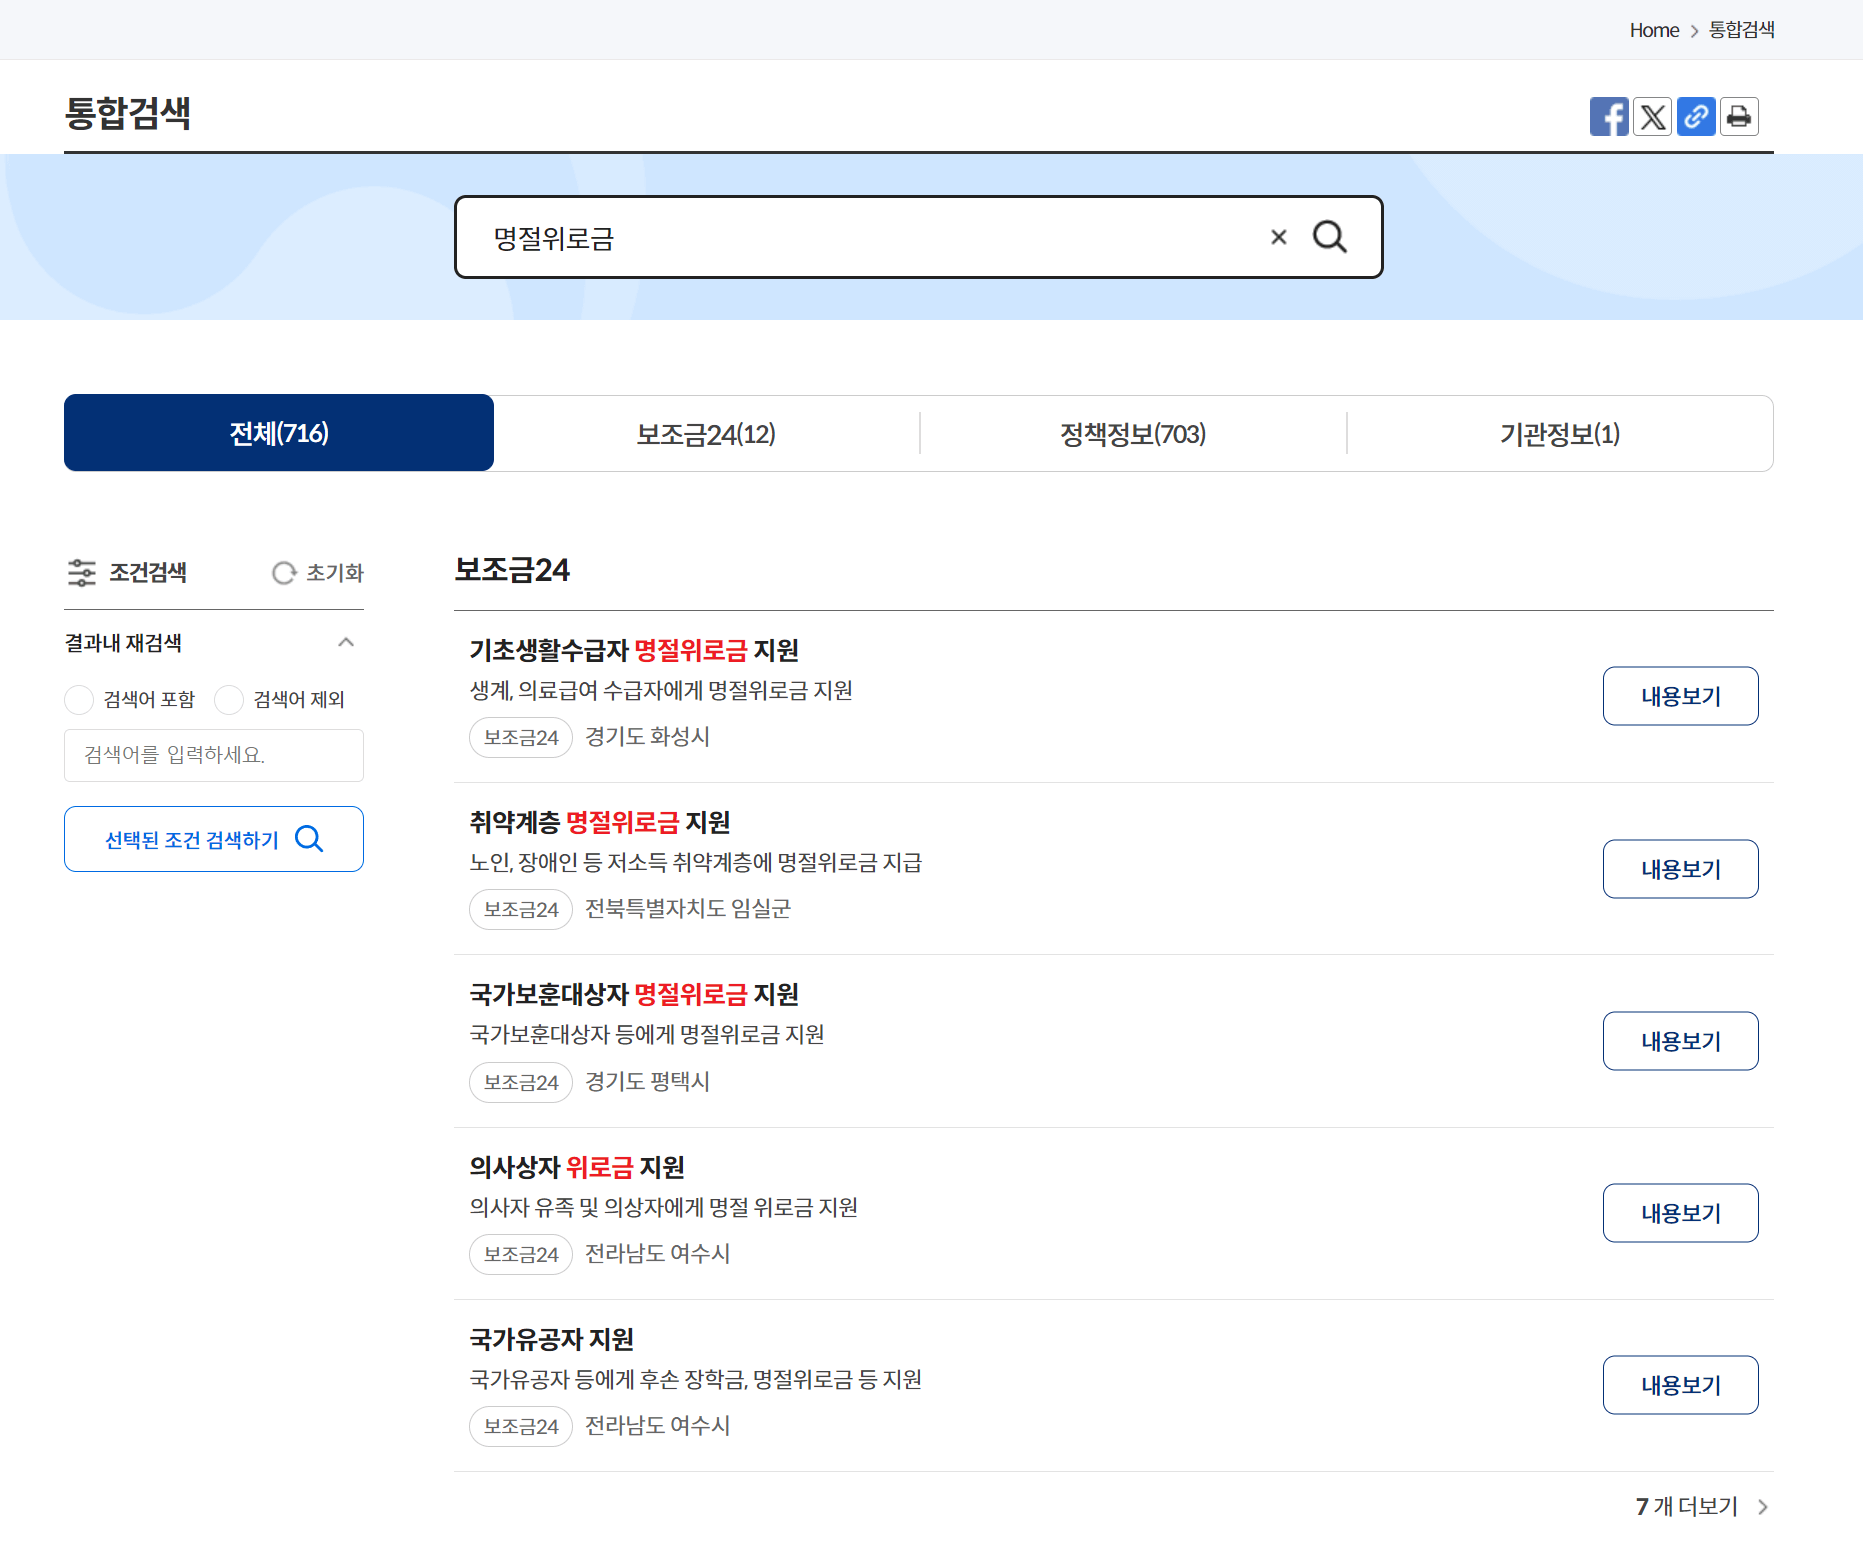Select the active 전체(716) tab
1863x1542 pixels.
[x=278, y=433]
